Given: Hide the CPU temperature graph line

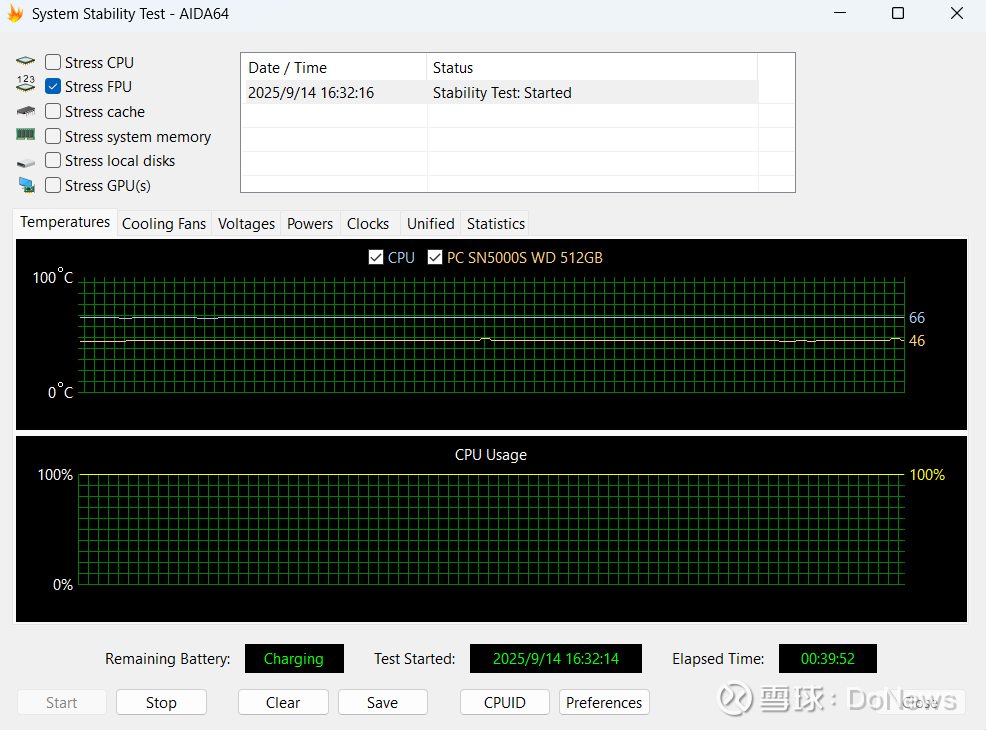Looking at the screenshot, I should (x=376, y=257).
